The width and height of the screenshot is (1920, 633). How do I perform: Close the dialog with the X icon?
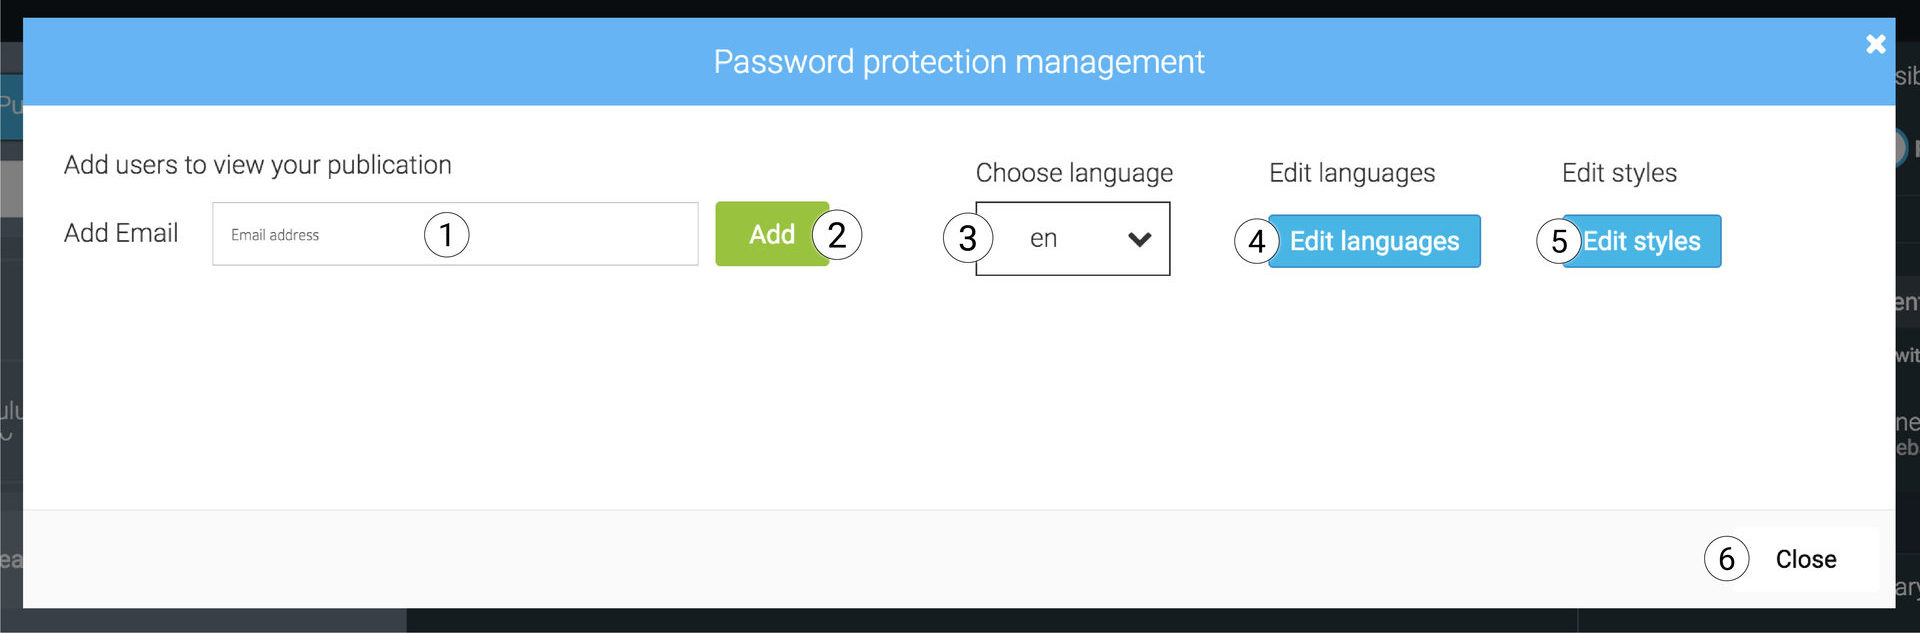[1875, 44]
